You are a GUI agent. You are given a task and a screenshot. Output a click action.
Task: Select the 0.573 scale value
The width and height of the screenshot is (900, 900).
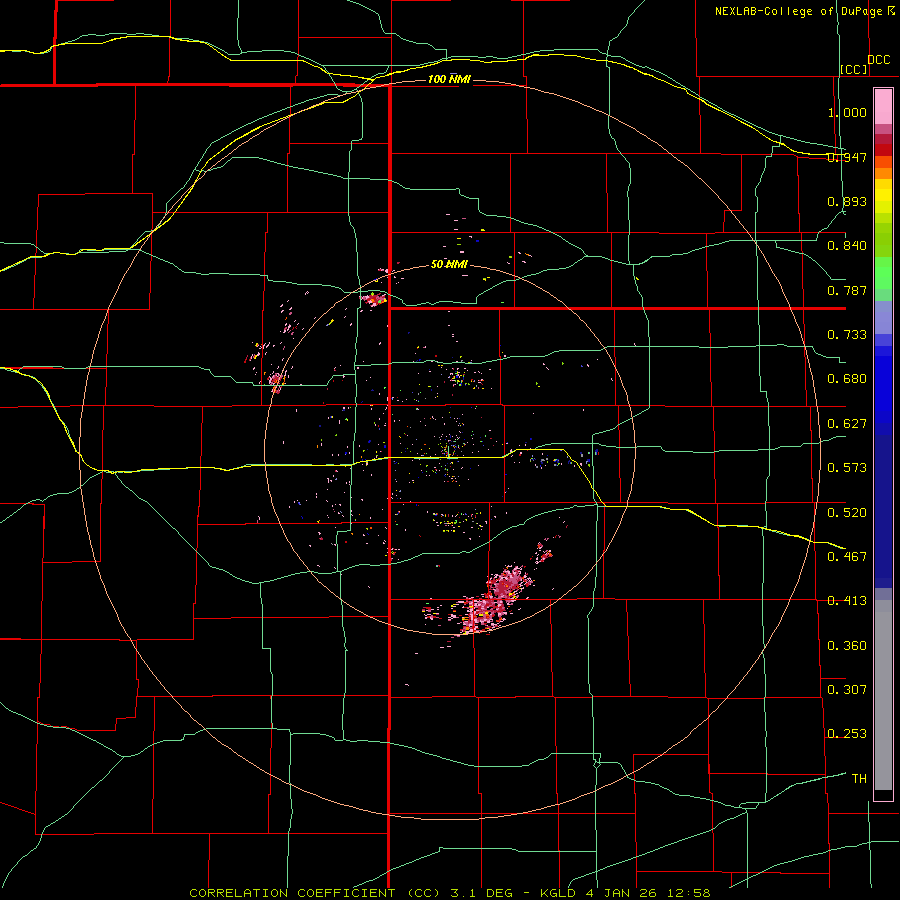pos(847,468)
